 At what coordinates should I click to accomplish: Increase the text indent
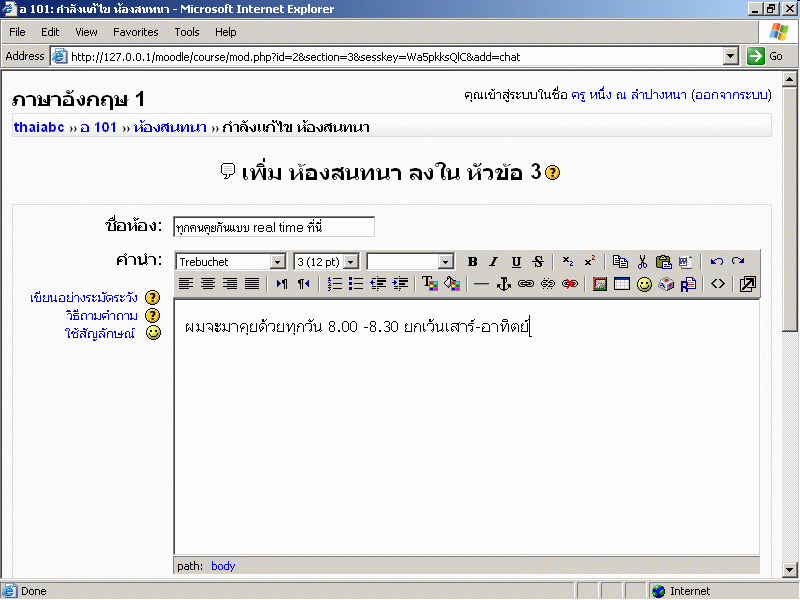click(400, 284)
